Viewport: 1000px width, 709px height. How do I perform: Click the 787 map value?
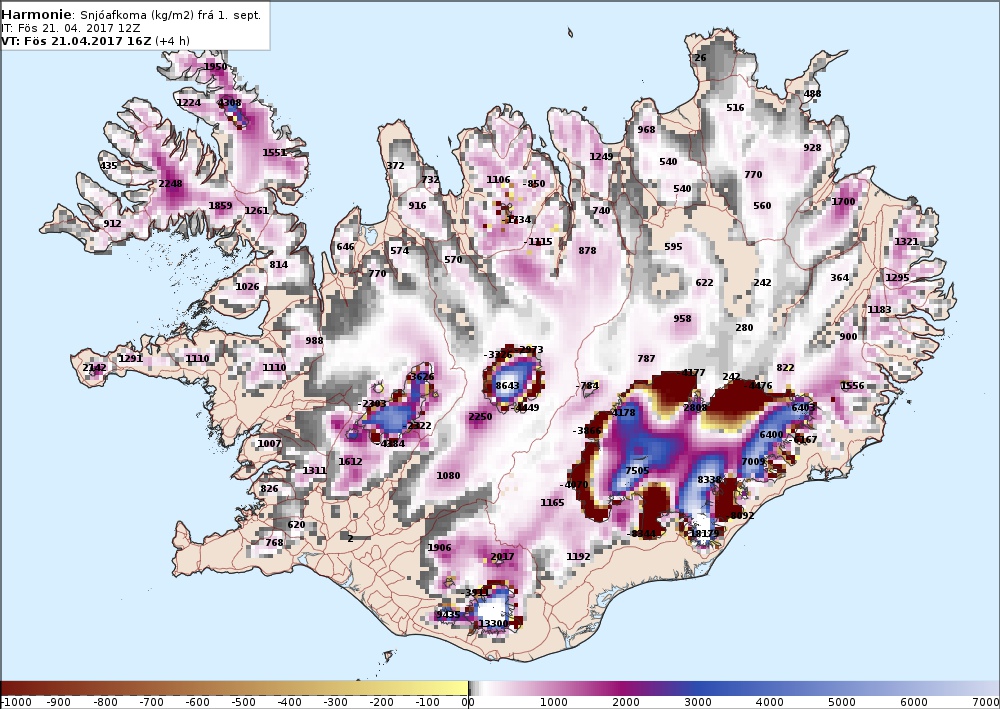[646, 359]
